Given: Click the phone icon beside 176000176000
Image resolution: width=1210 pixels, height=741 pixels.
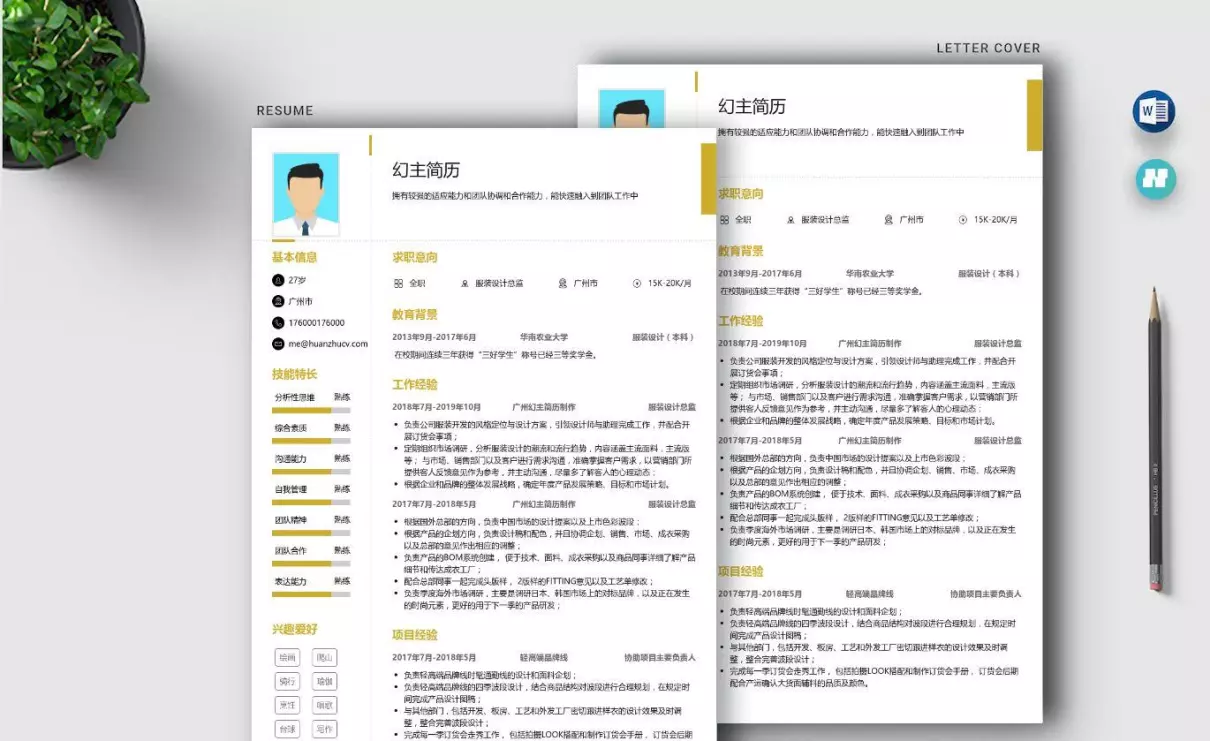Looking at the screenshot, I should 278,322.
